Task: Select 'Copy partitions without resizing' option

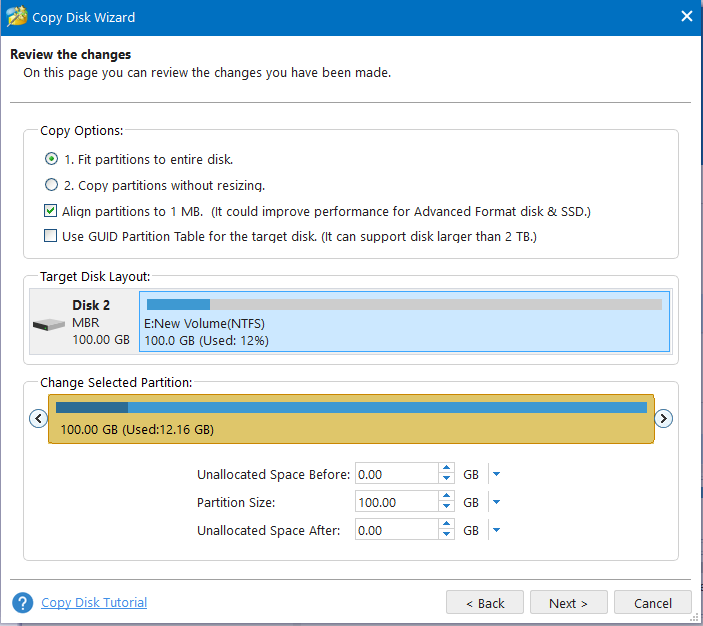Action: click(51, 185)
